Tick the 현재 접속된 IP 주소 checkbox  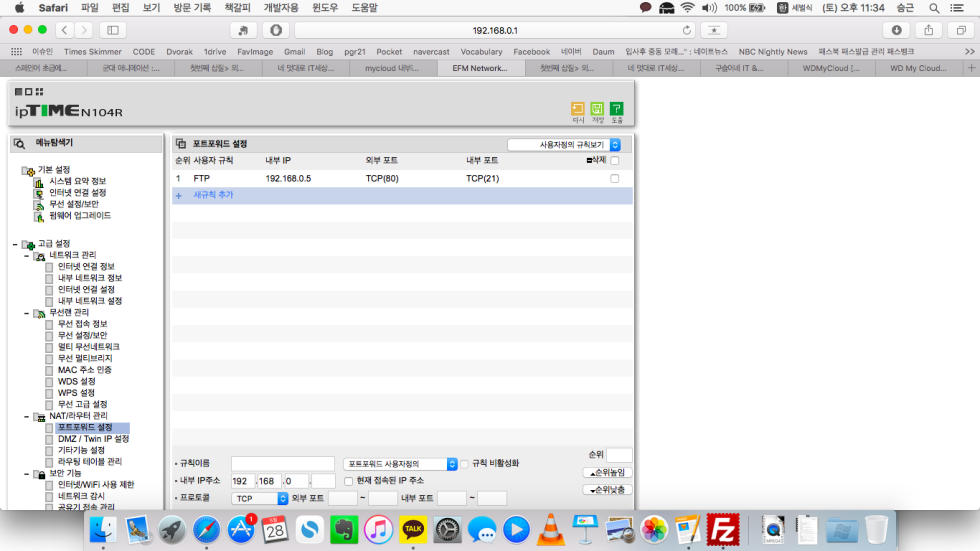tap(348, 481)
